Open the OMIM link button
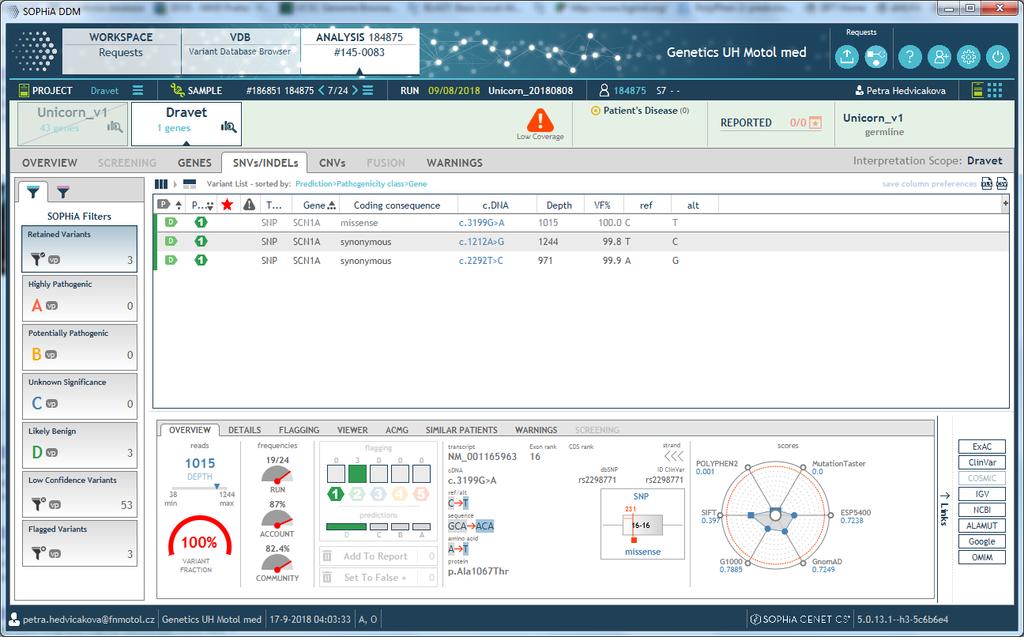Viewport: 1024px width, 637px height. [x=982, y=557]
